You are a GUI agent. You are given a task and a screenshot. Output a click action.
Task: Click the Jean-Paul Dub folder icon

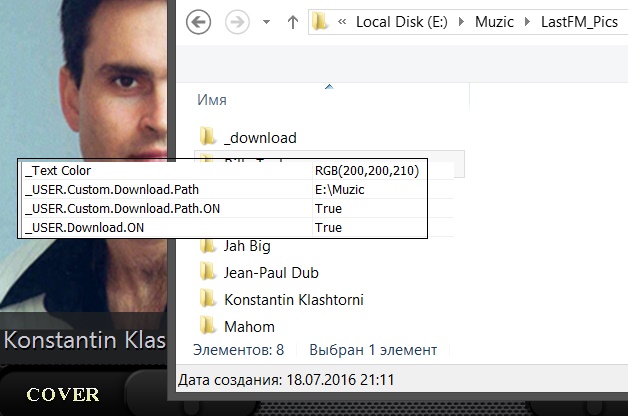pos(208,272)
